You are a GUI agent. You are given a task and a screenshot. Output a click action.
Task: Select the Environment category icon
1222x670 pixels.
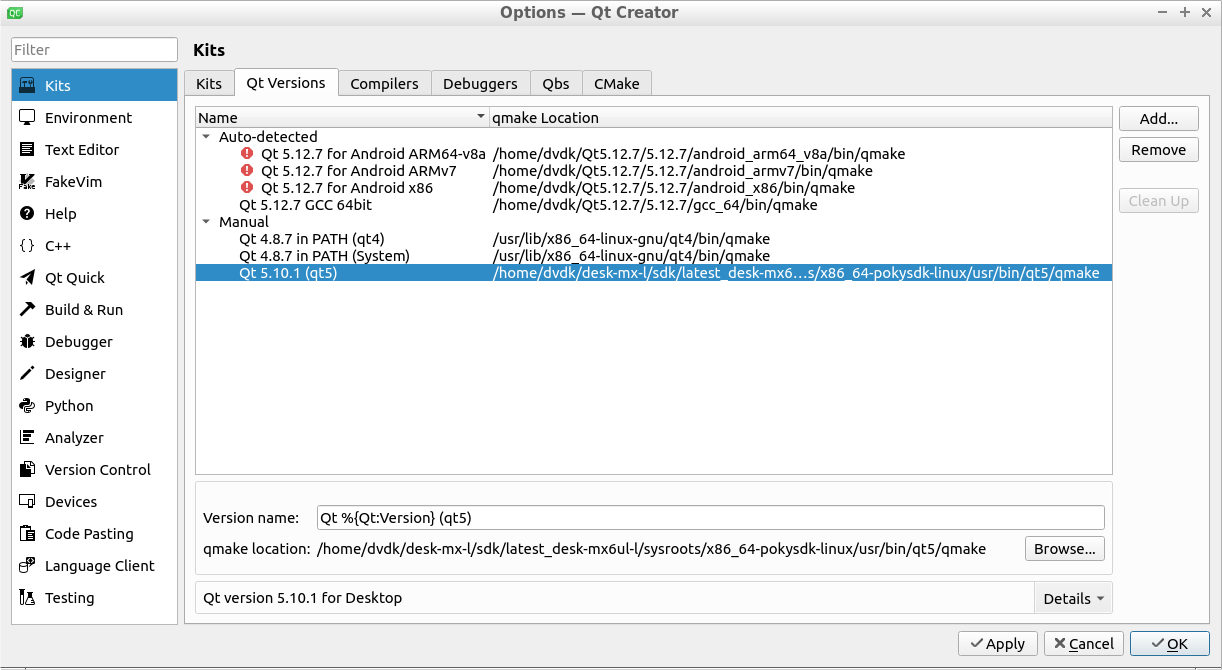click(27, 118)
